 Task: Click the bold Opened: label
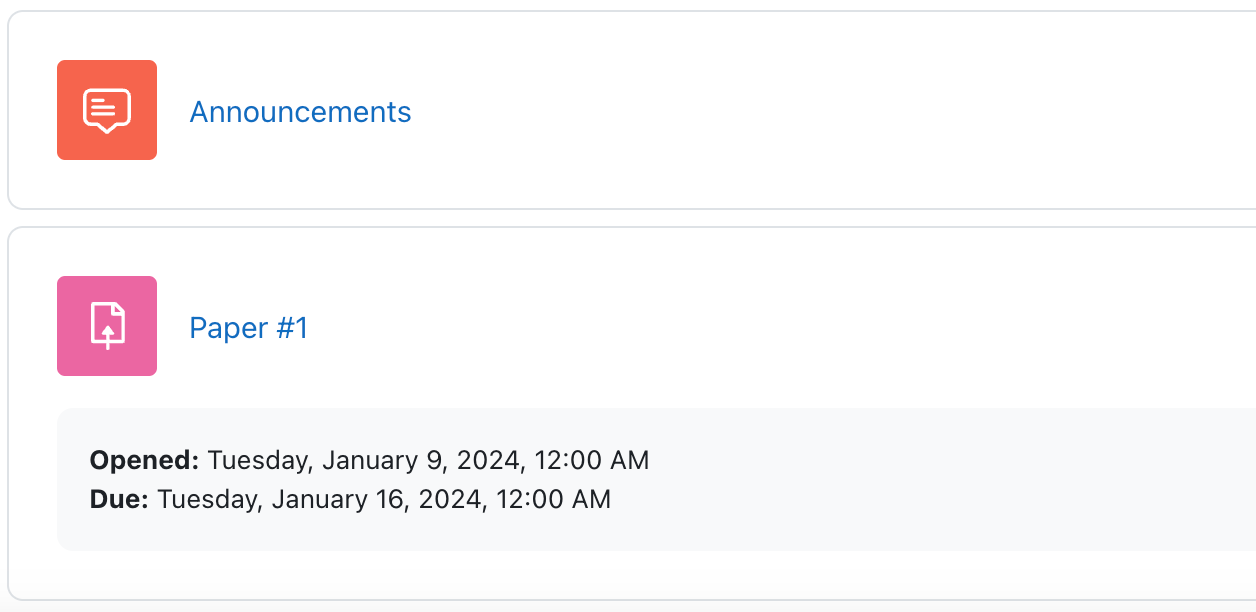tap(145, 460)
